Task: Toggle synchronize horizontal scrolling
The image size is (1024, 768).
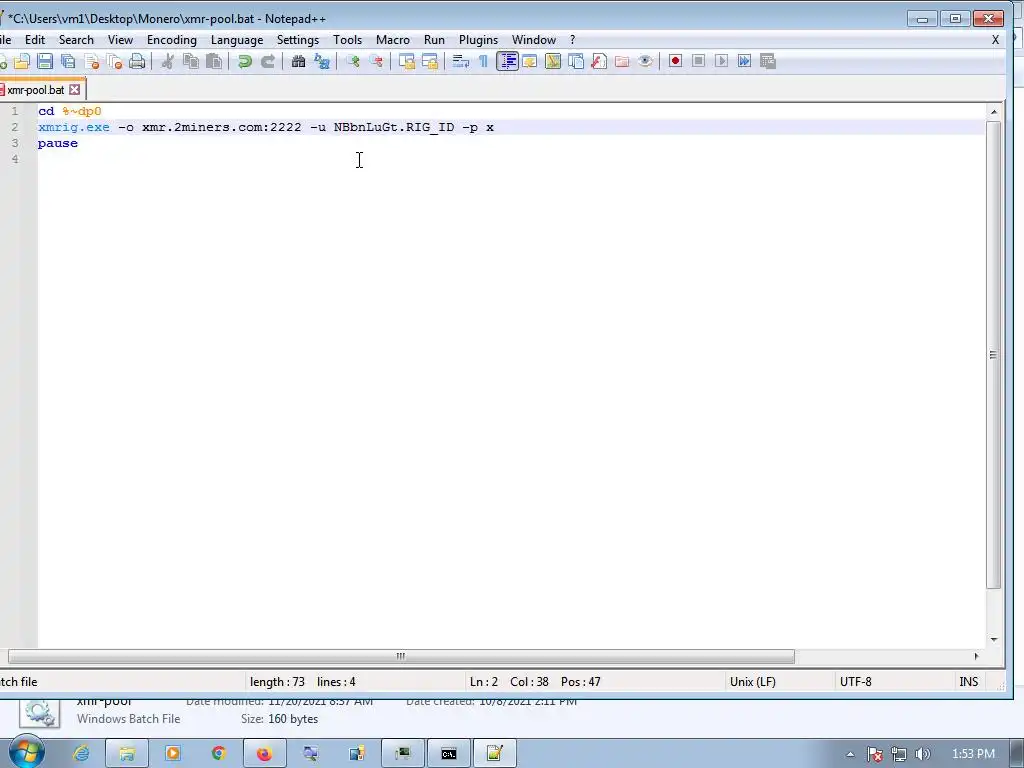Action: pyautogui.click(x=430, y=61)
